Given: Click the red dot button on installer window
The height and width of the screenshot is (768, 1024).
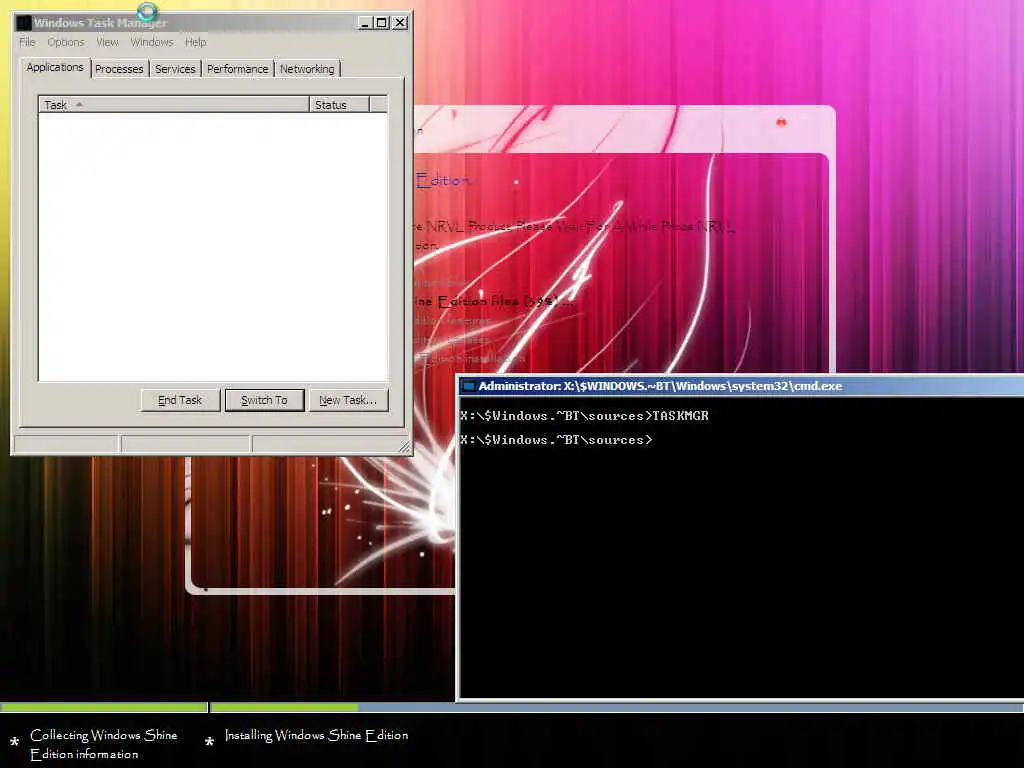Looking at the screenshot, I should click(781, 122).
